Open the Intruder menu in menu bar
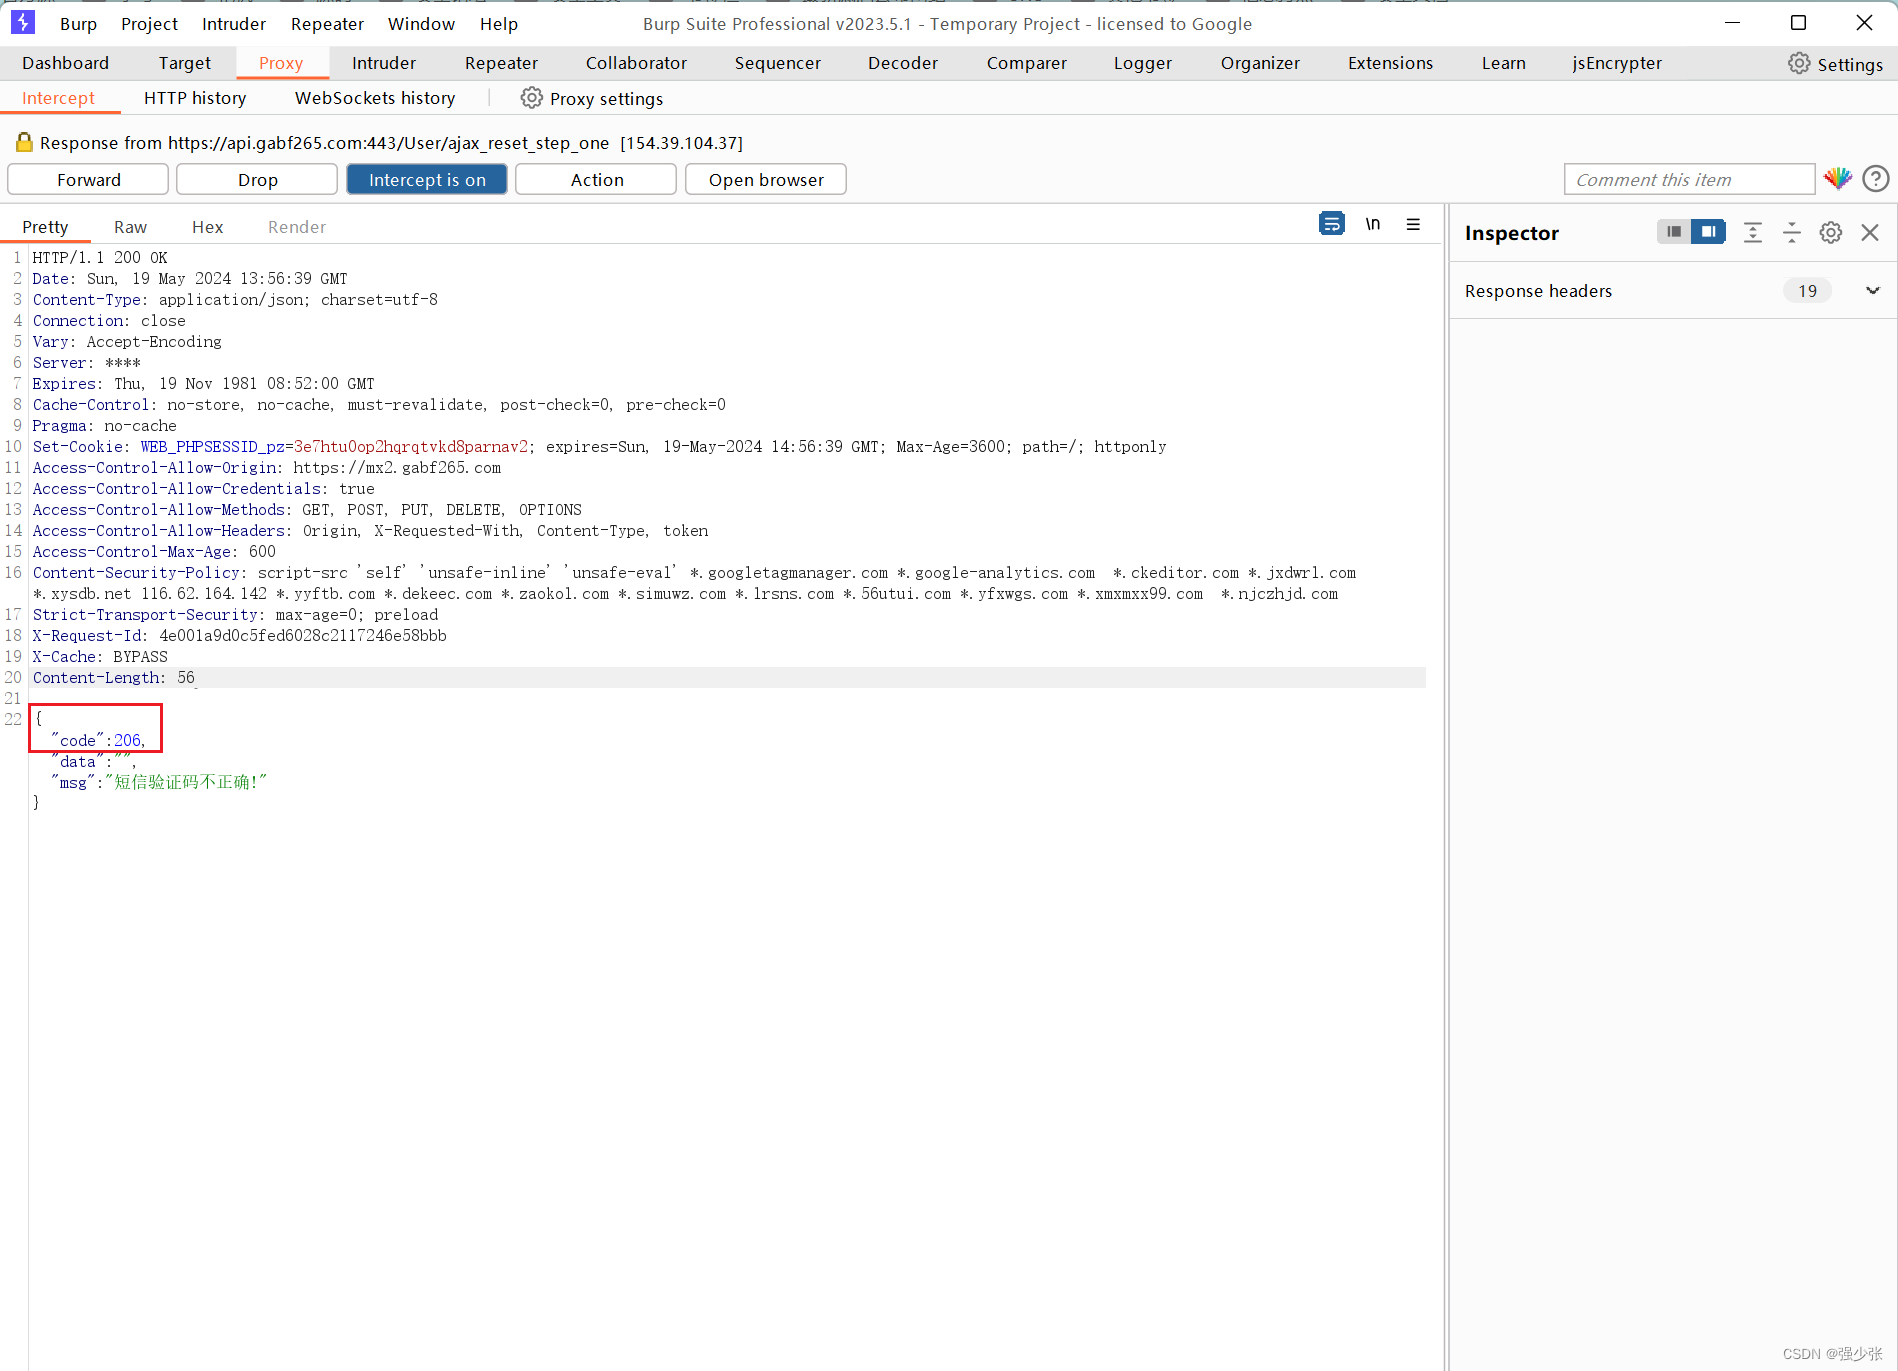 234,24
